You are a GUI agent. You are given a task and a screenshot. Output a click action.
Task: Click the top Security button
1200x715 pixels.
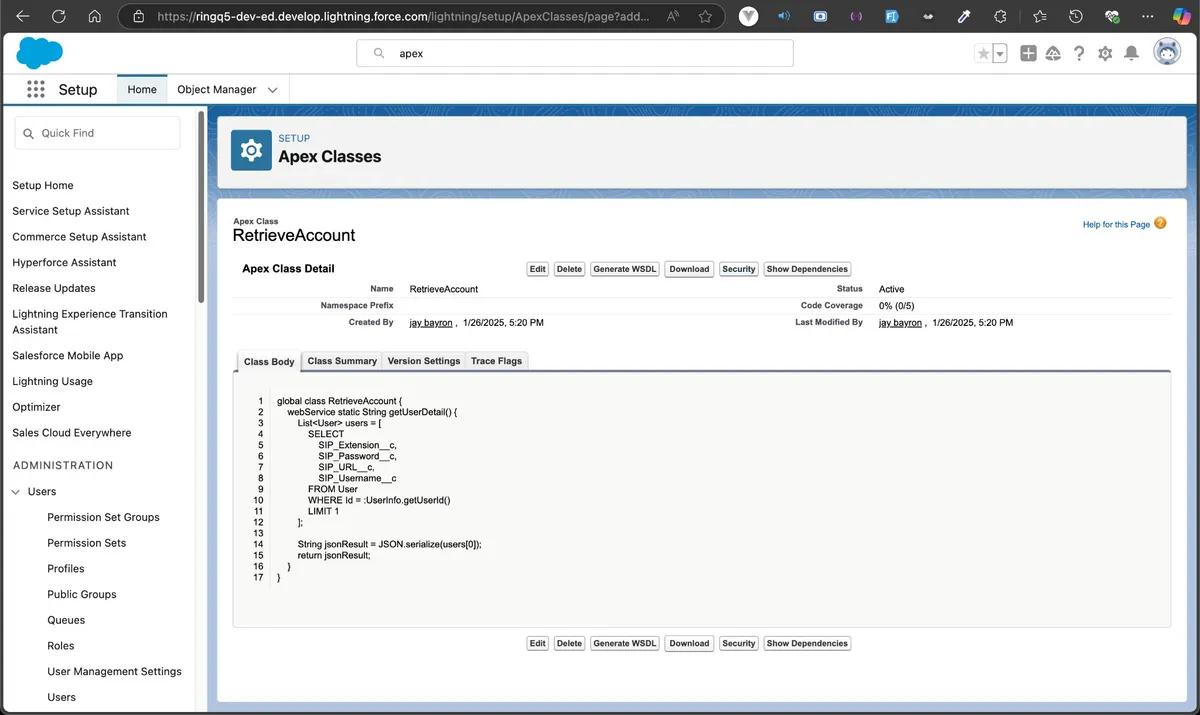[x=739, y=269]
